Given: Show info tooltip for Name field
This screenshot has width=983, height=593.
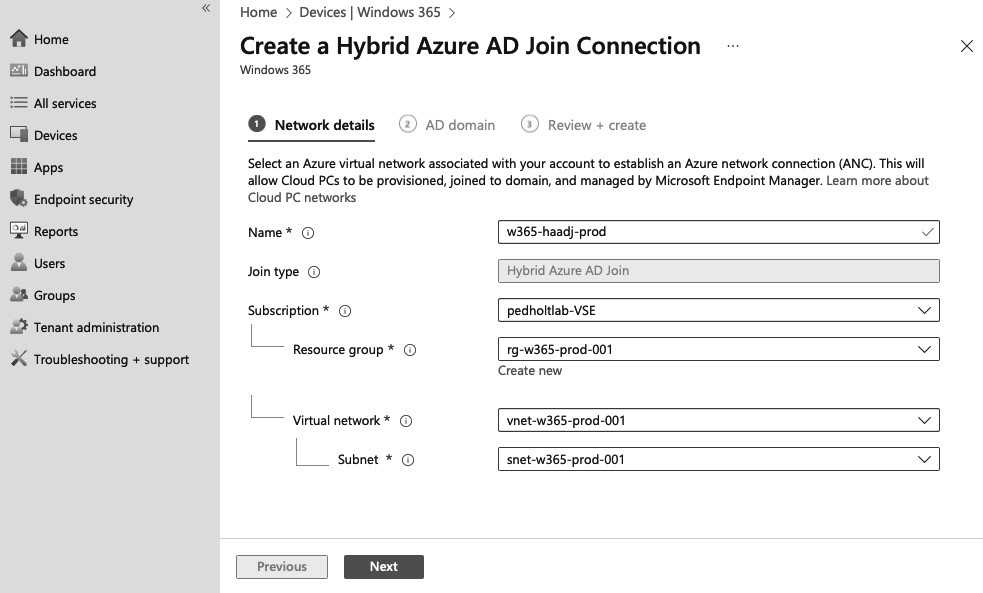Looking at the screenshot, I should pos(308,233).
